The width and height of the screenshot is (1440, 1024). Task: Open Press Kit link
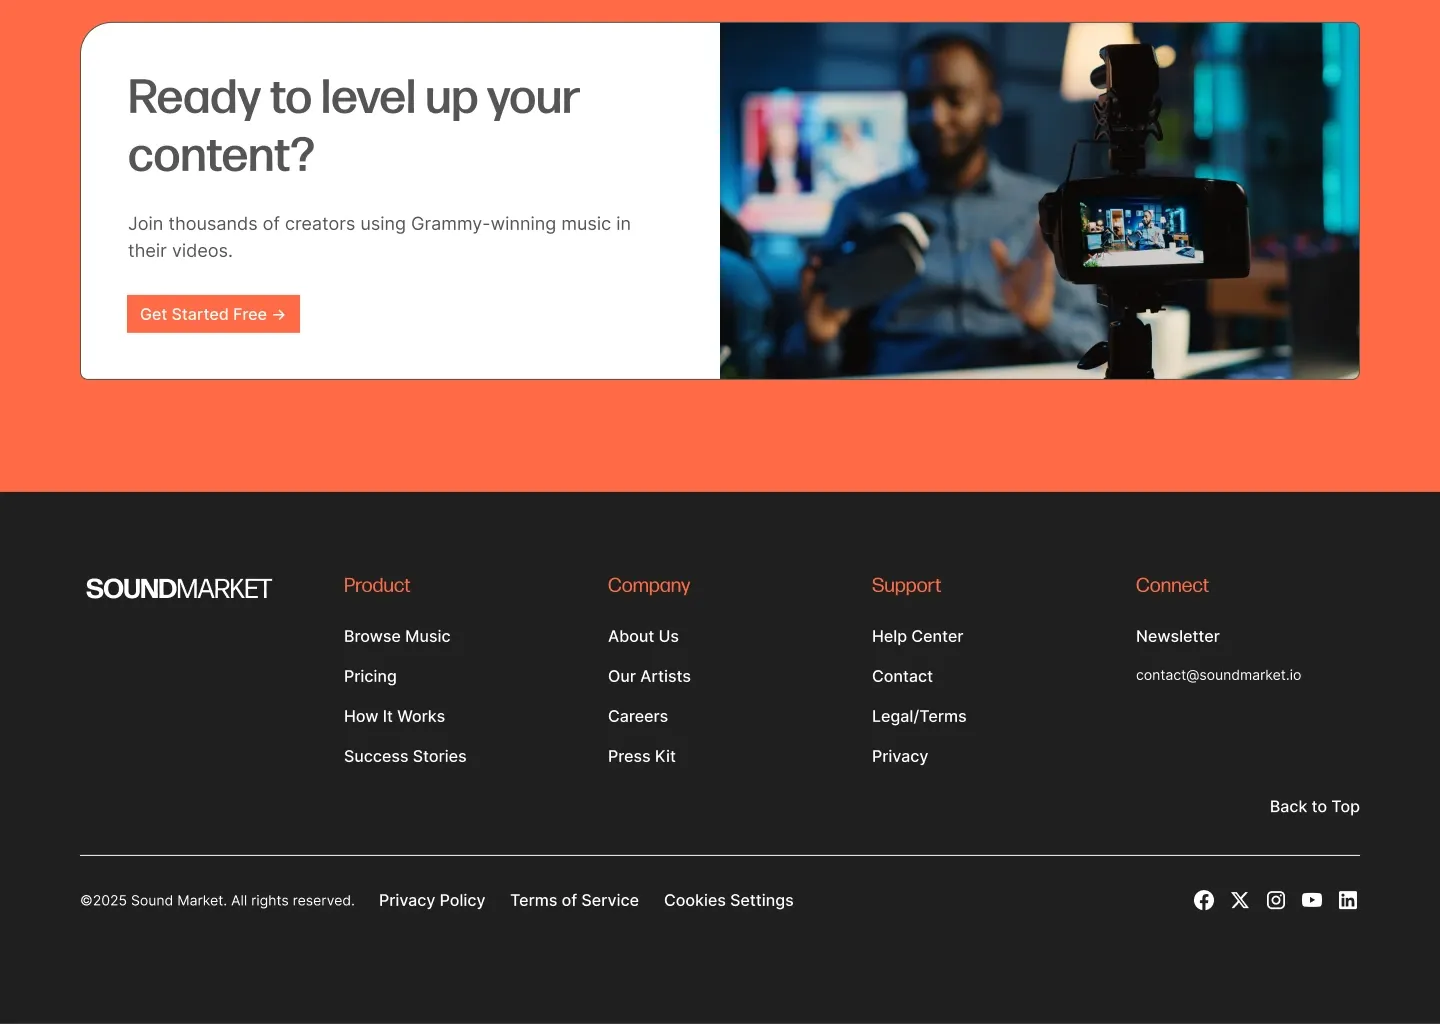click(642, 756)
